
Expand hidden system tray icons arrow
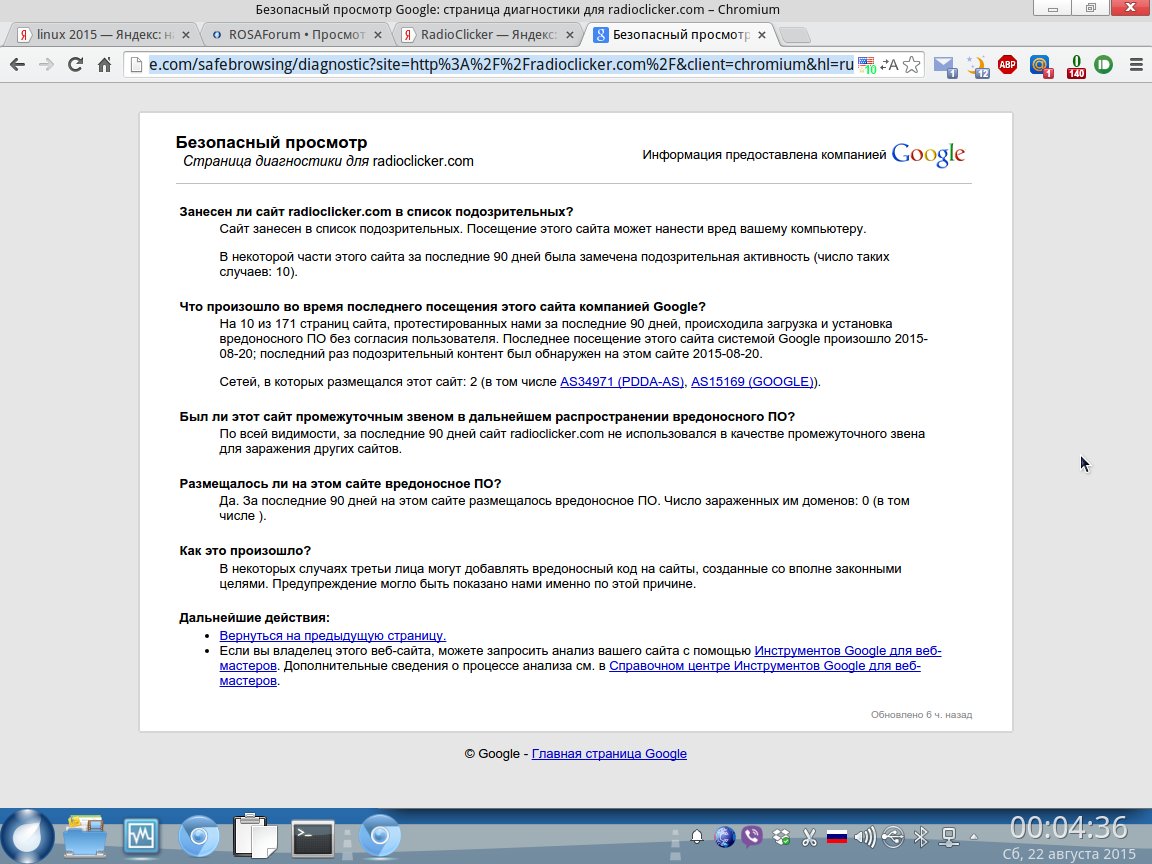[x=974, y=837]
